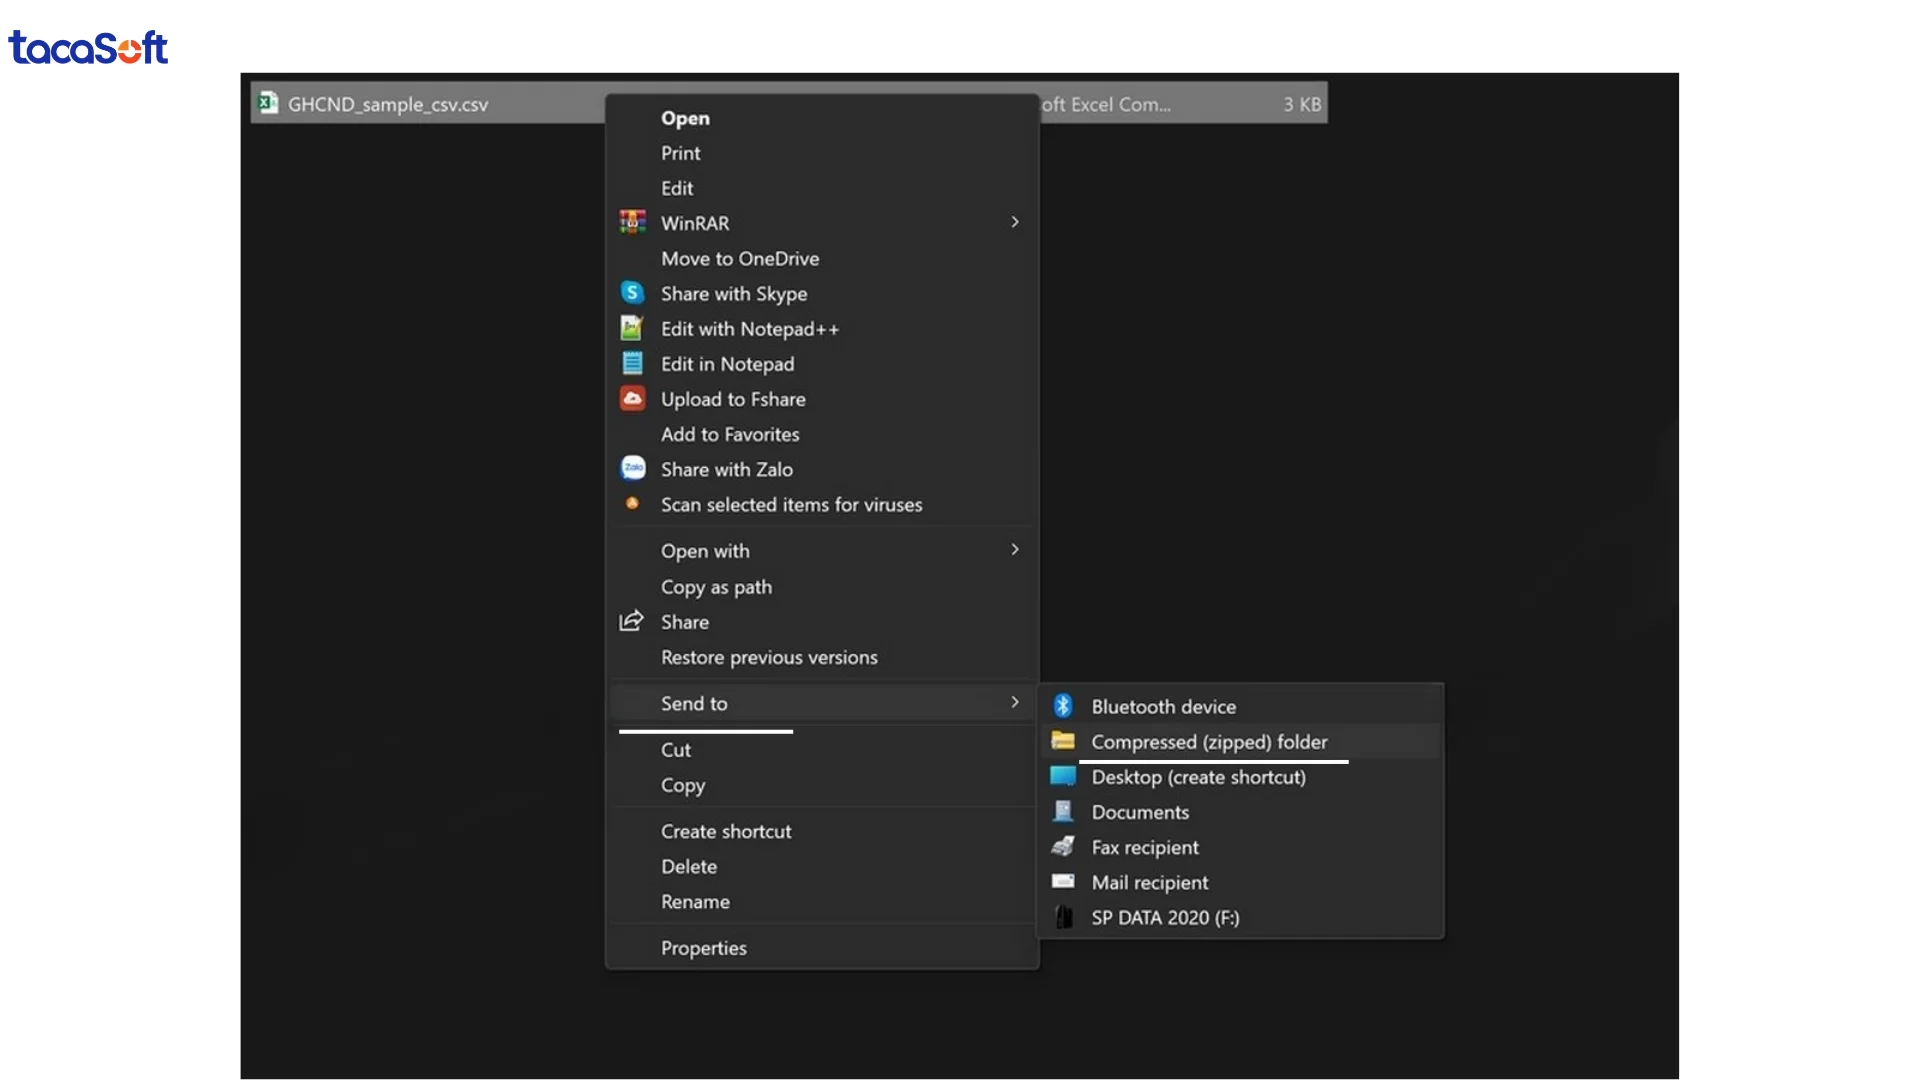The image size is (1920, 1080).
Task: Select Copy from the context menu
Action: click(822, 785)
